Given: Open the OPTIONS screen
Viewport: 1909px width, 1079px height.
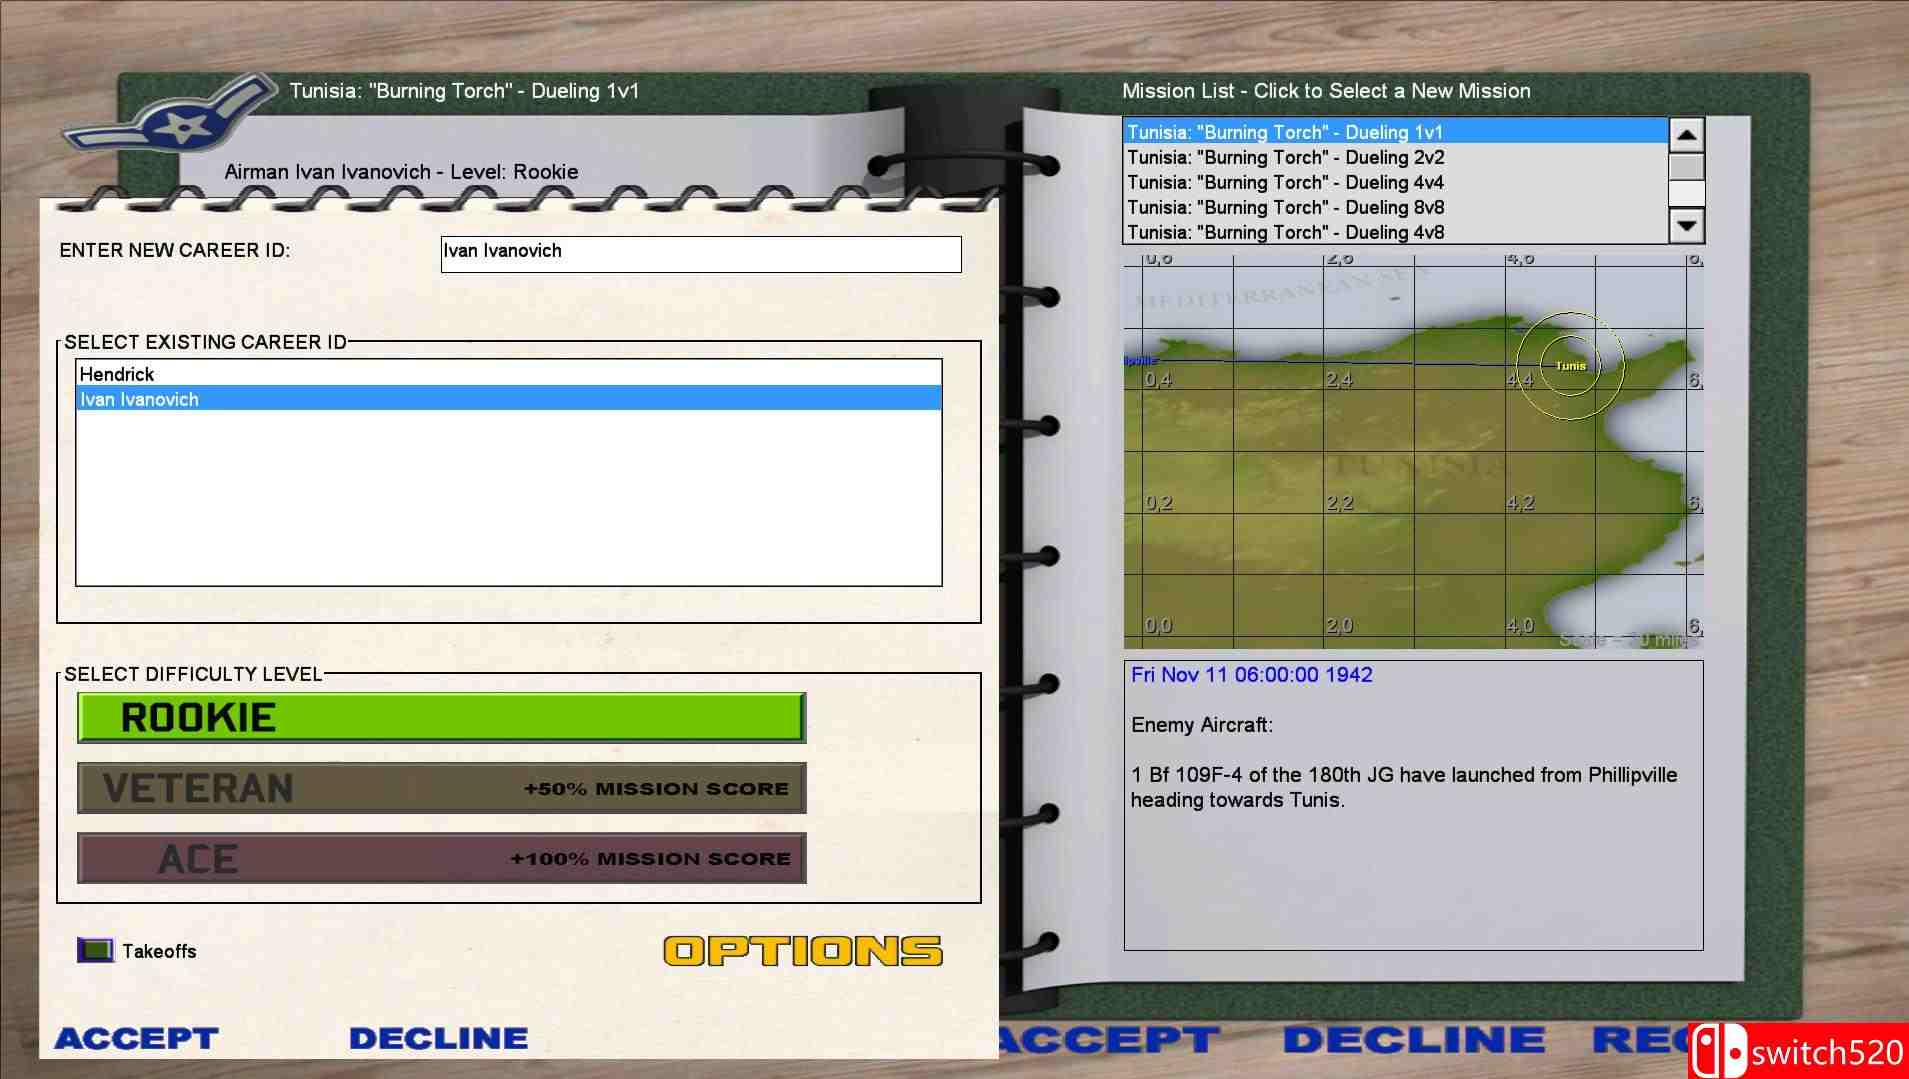Looking at the screenshot, I should point(803,951).
